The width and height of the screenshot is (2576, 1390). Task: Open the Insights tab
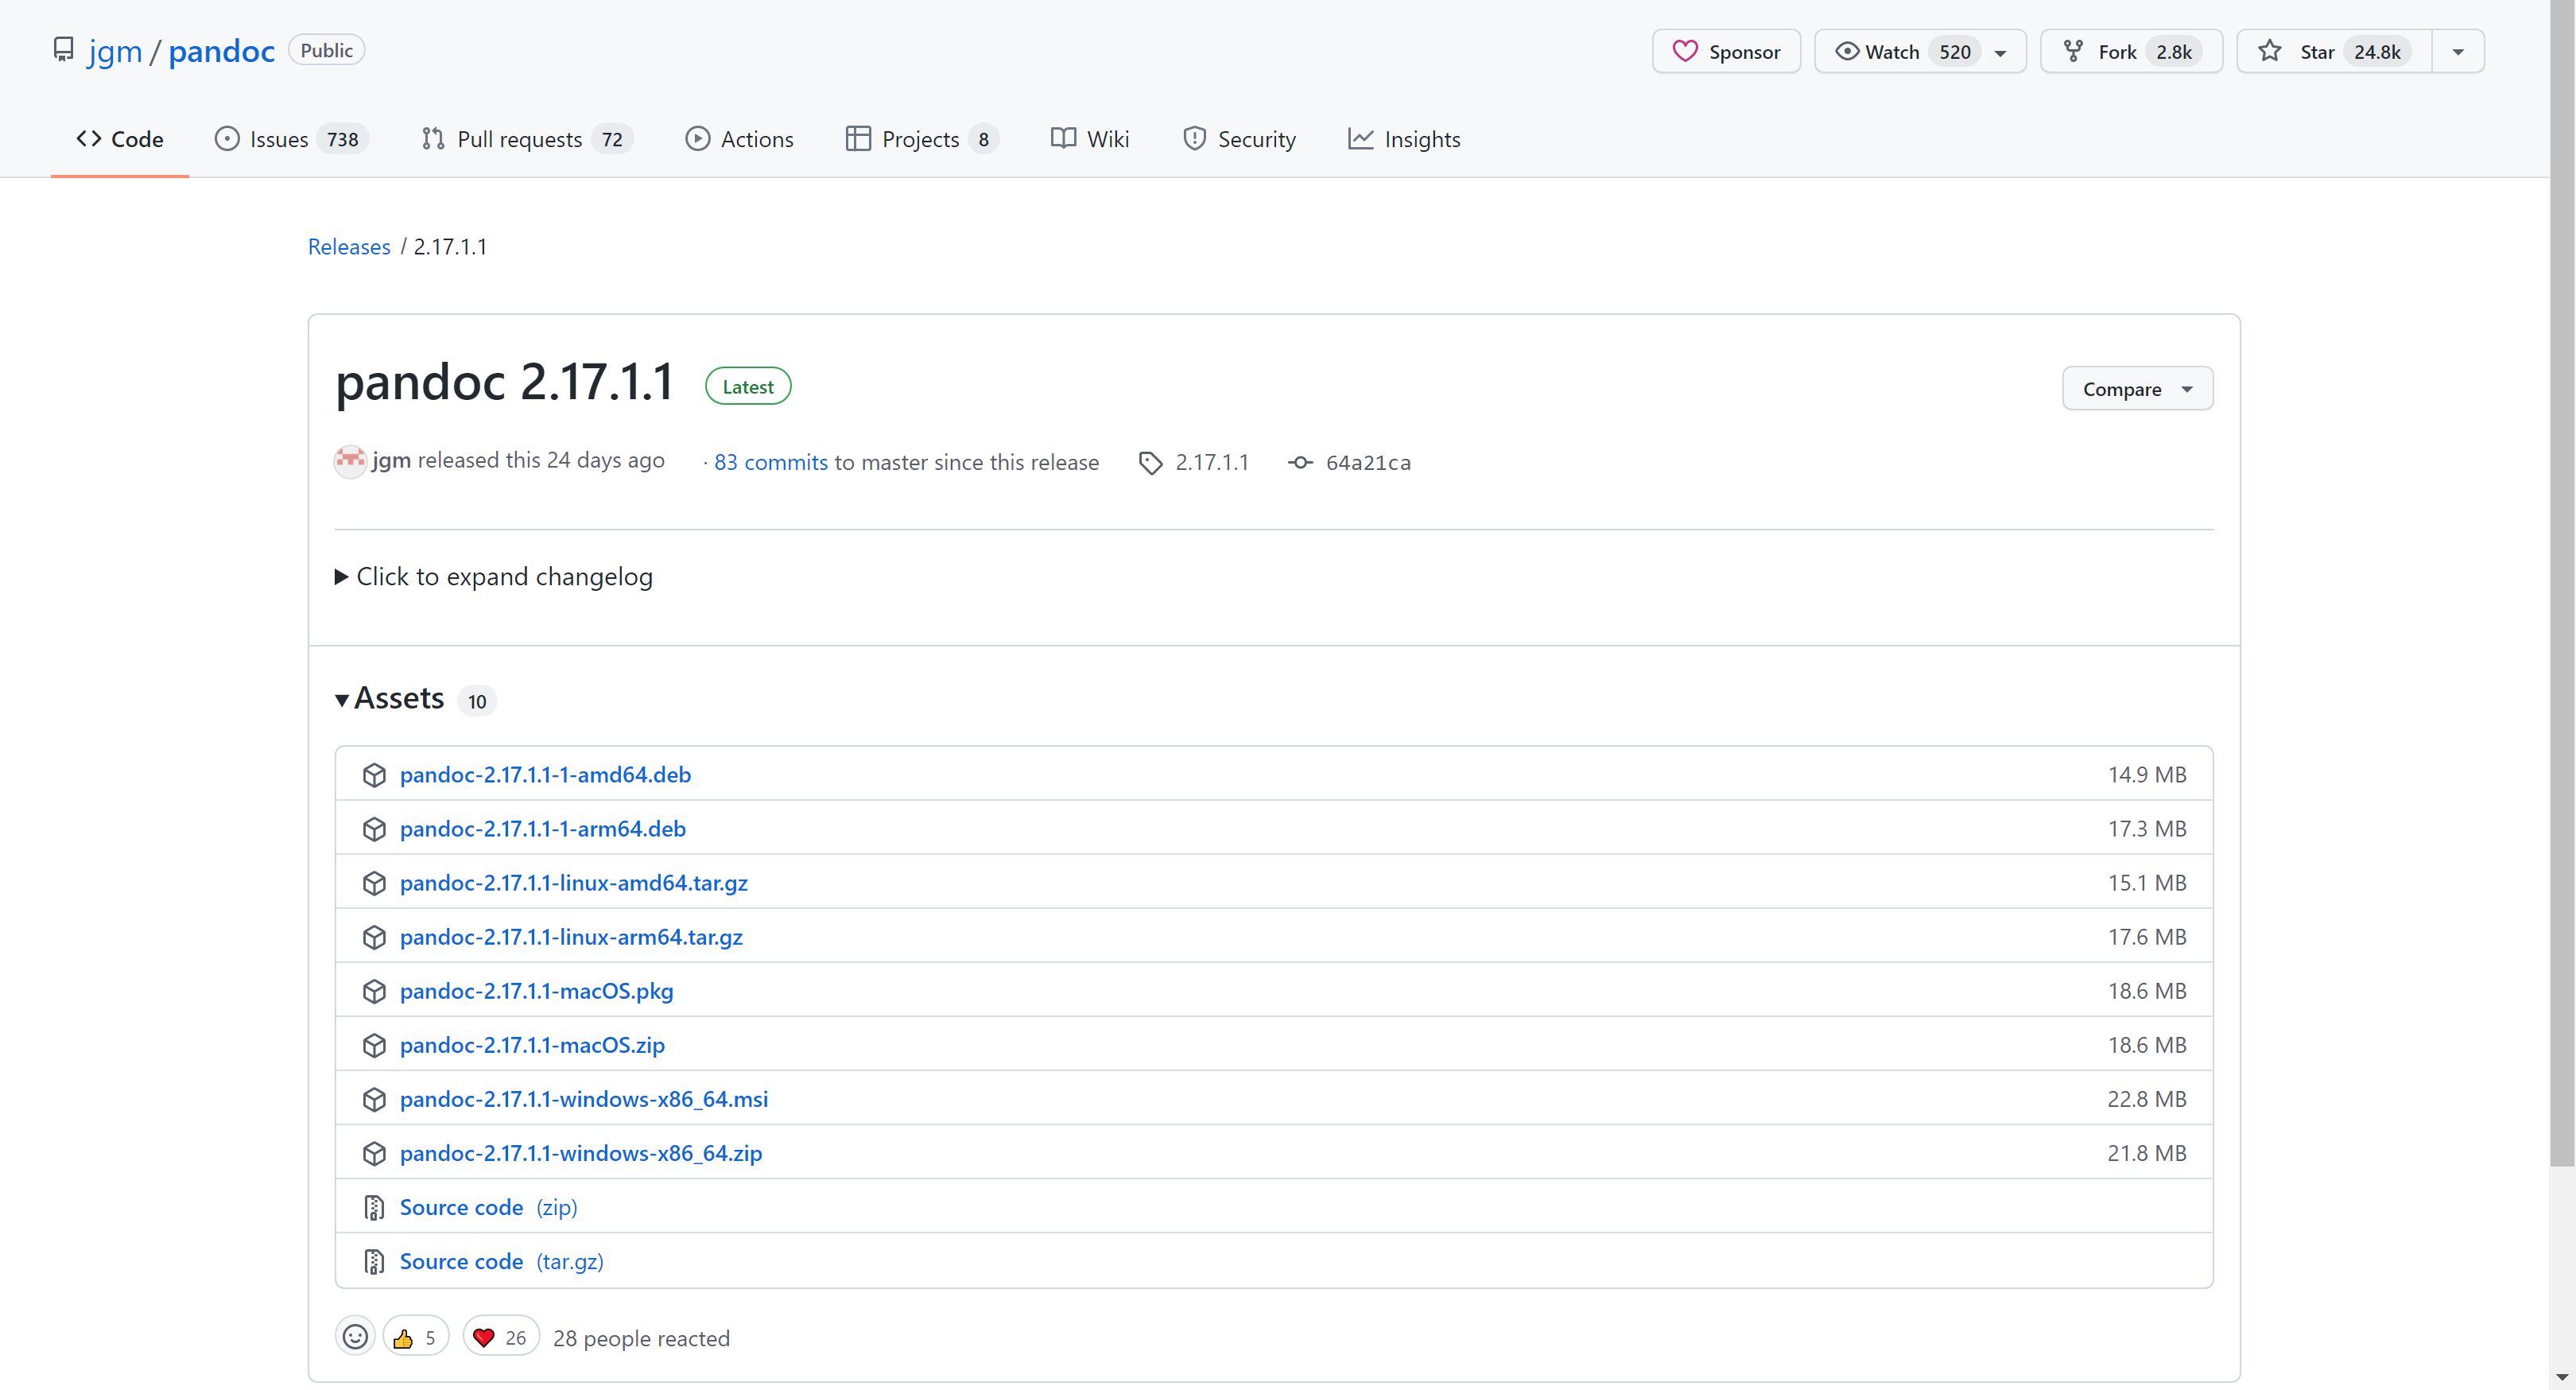tap(1404, 139)
